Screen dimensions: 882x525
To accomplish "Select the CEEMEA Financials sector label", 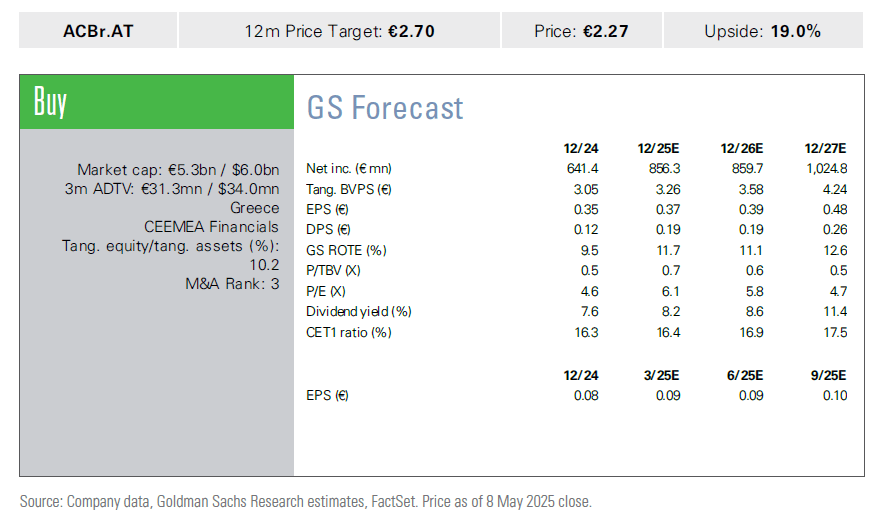I will coord(211,227).
